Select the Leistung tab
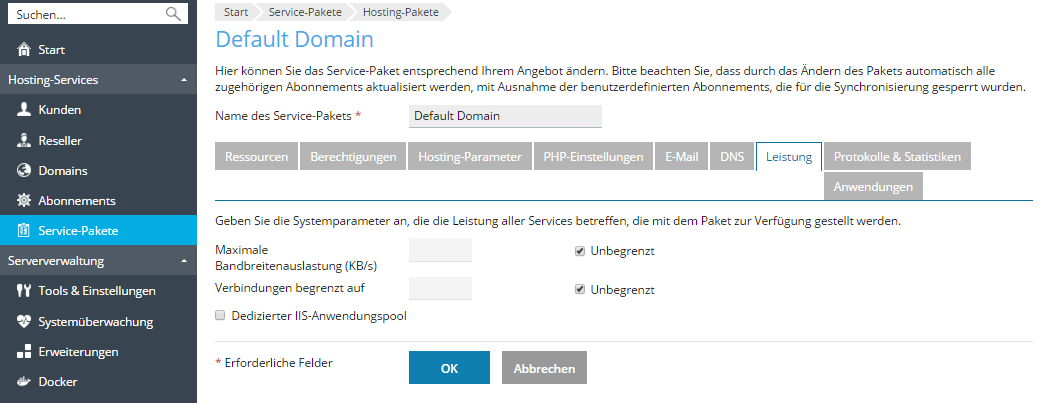 (789, 157)
